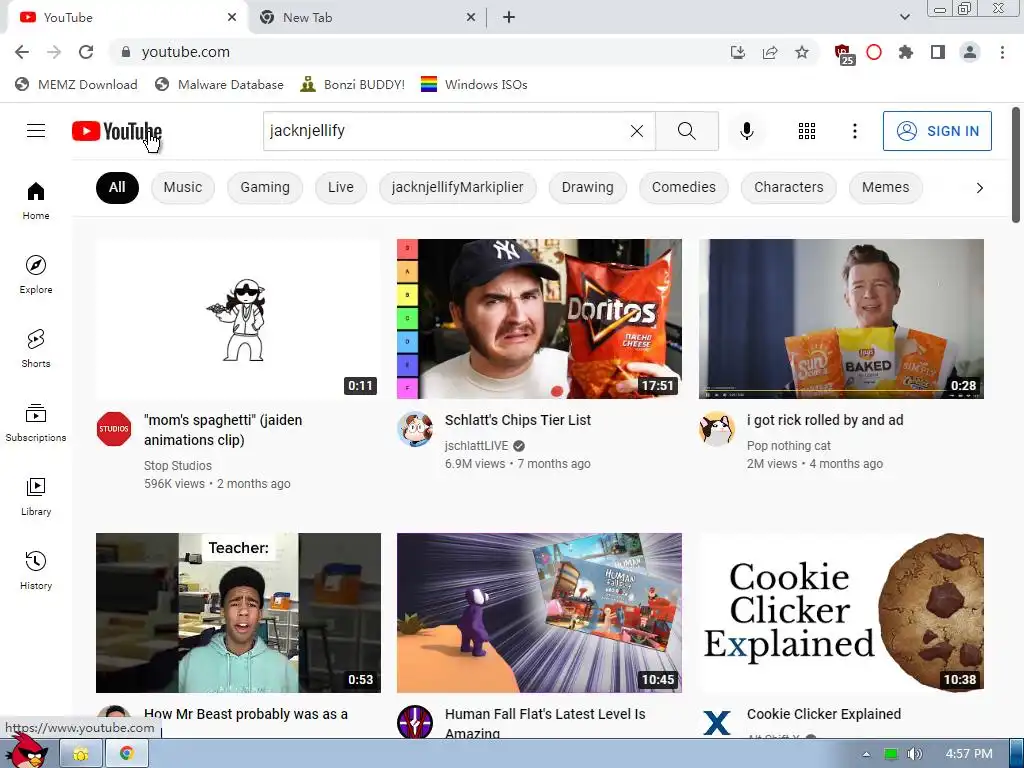This screenshot has height=768, width=1024.
Task: Click the magnifier search button
Action: [686, 131]
